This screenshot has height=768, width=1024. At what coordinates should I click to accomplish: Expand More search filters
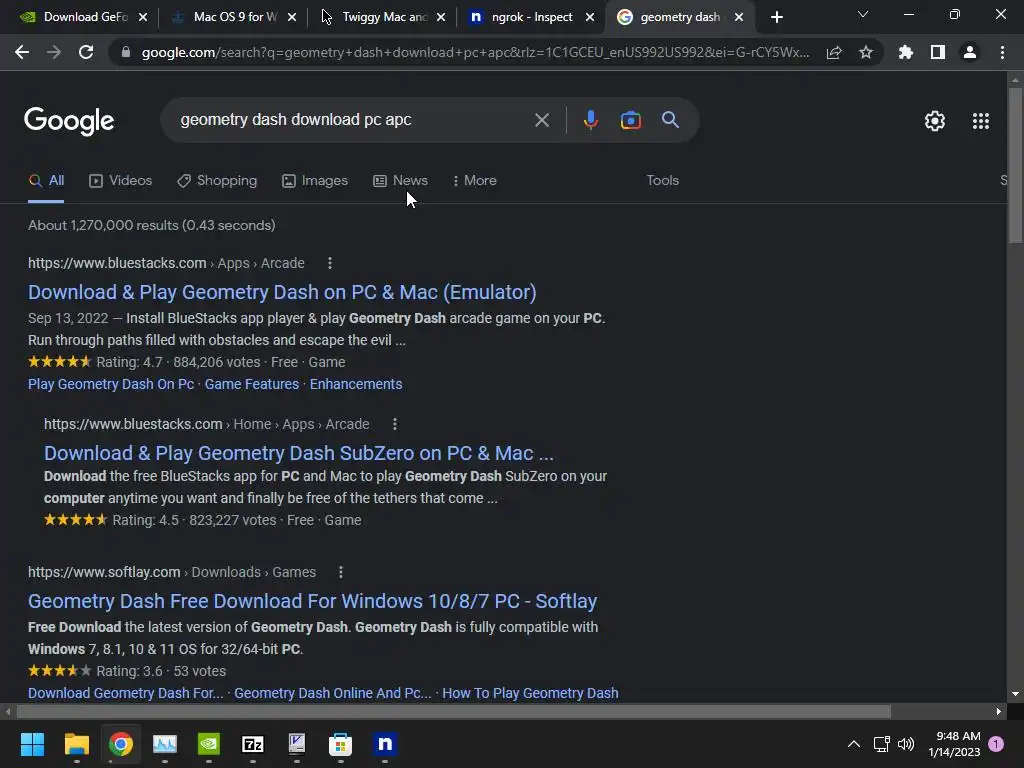coord(475,181)
